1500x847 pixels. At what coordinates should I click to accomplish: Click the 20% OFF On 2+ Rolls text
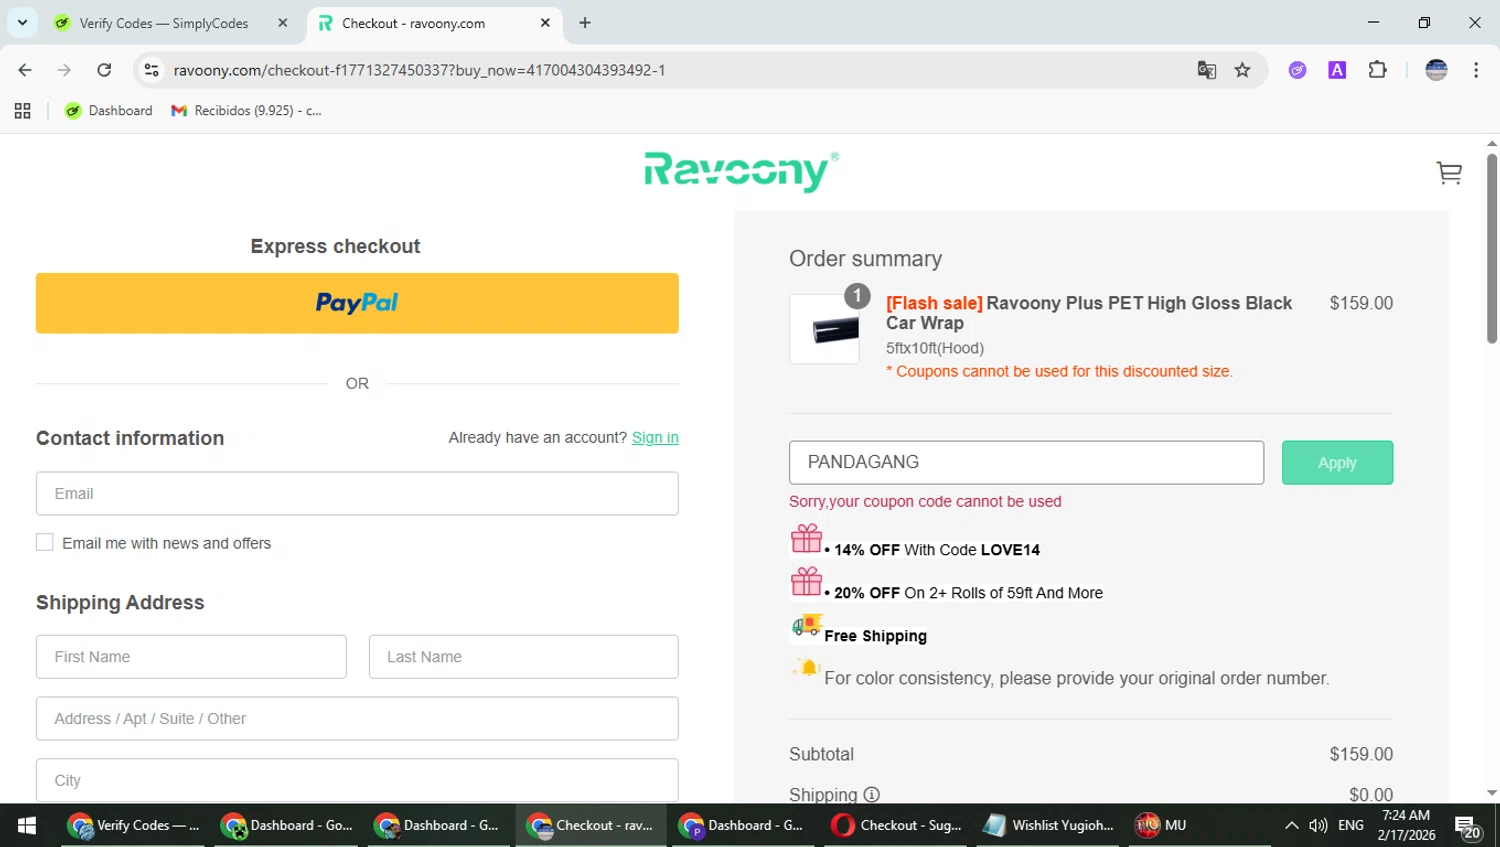pos(968,593)
